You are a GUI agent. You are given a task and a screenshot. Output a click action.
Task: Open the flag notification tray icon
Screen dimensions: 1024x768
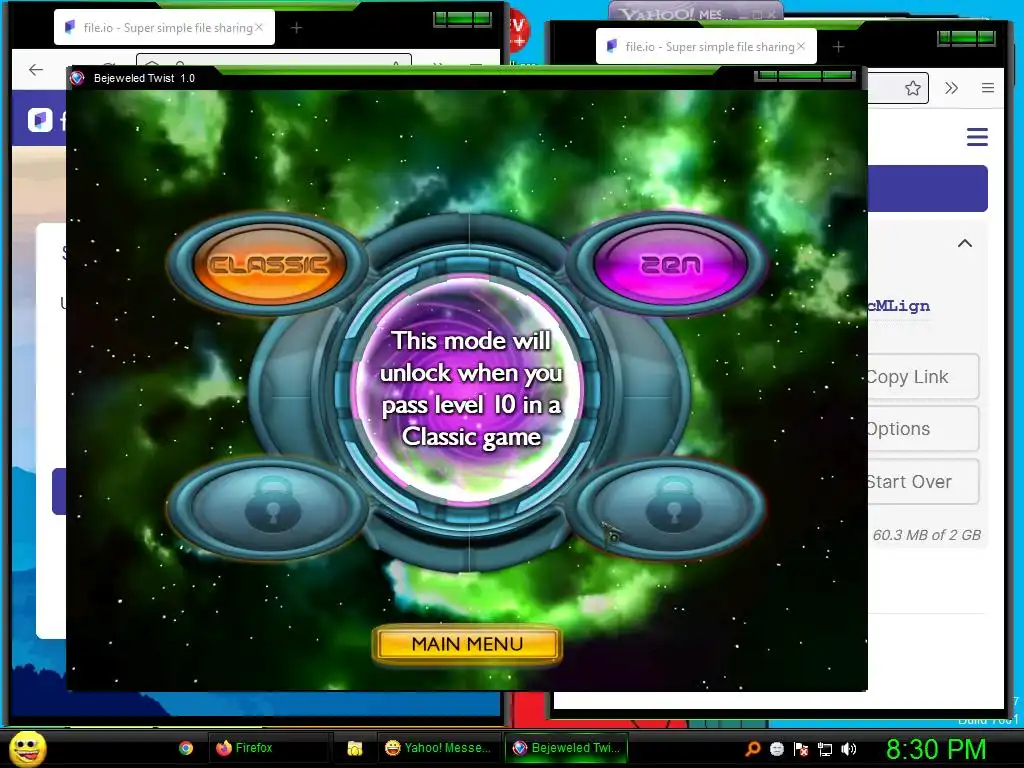801,749
